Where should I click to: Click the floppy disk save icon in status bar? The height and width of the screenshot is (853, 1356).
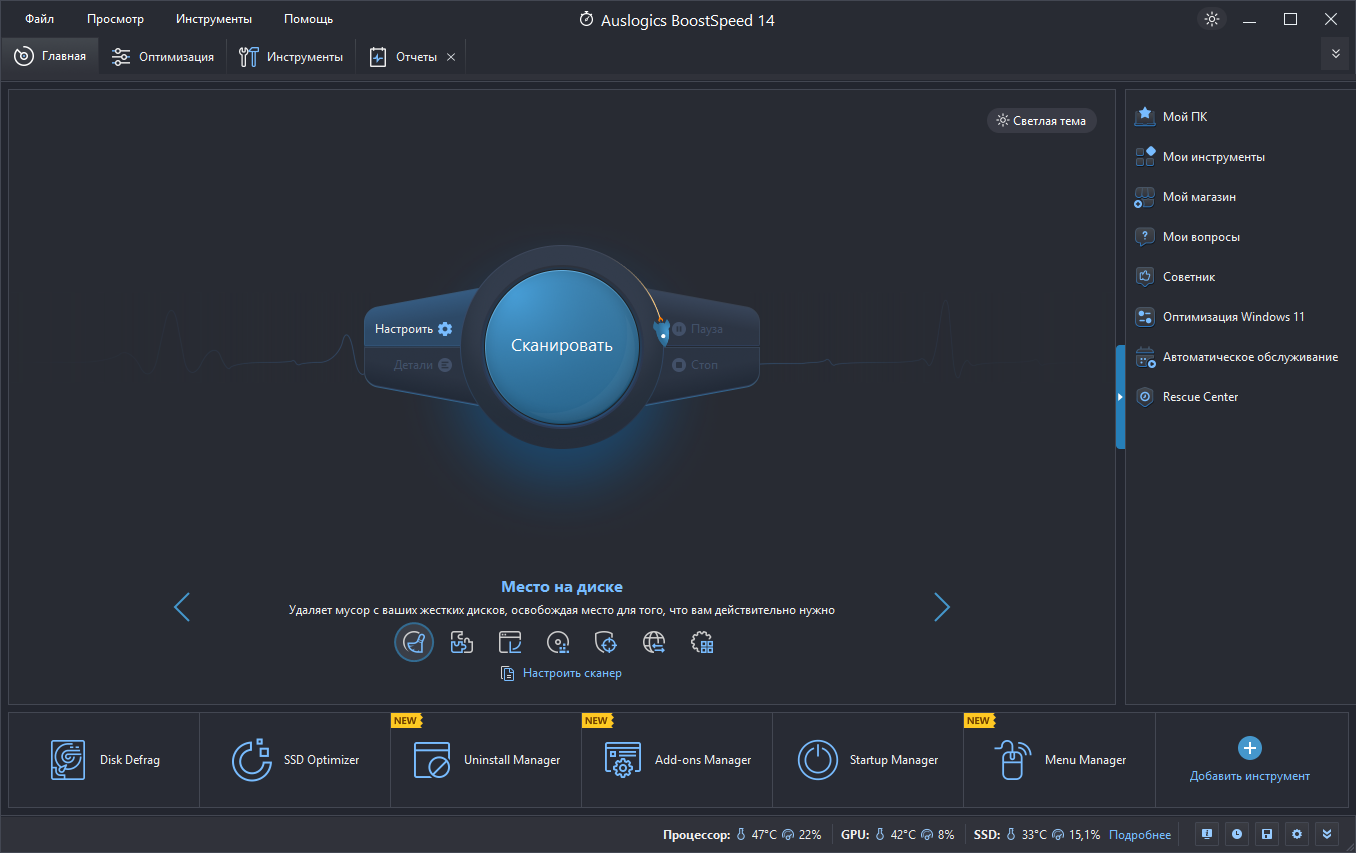coord(1267,834)
